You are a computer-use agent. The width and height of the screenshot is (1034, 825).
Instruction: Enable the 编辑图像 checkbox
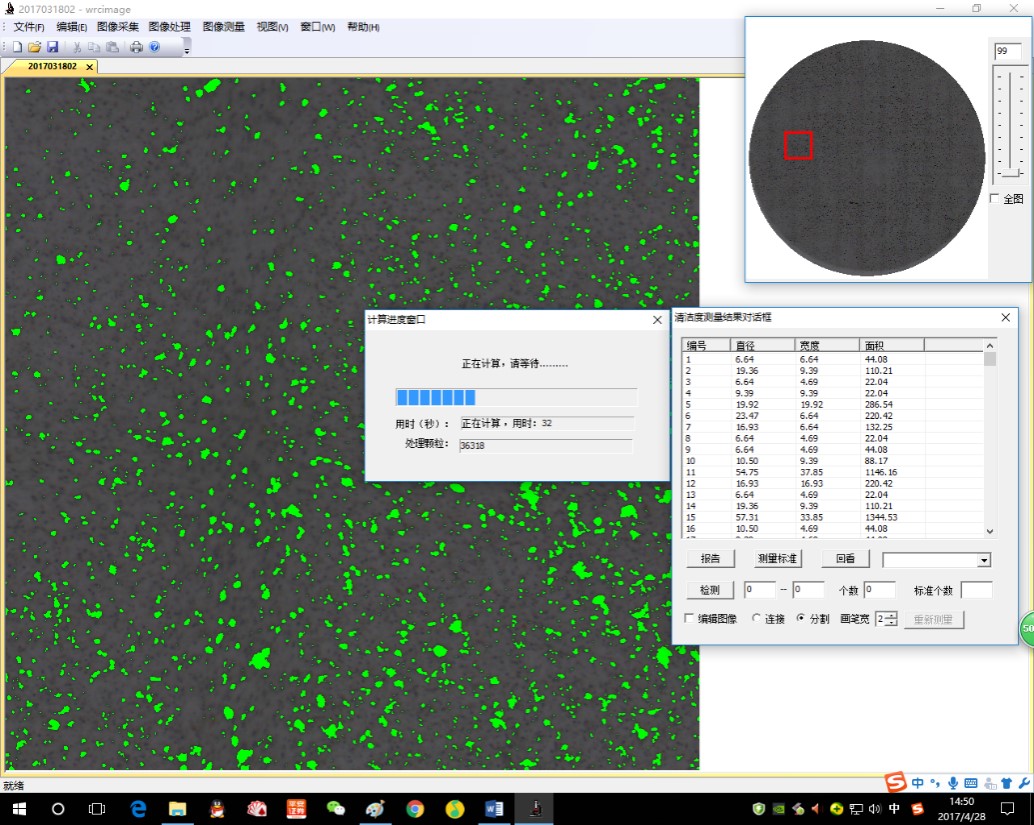(688, 619)
